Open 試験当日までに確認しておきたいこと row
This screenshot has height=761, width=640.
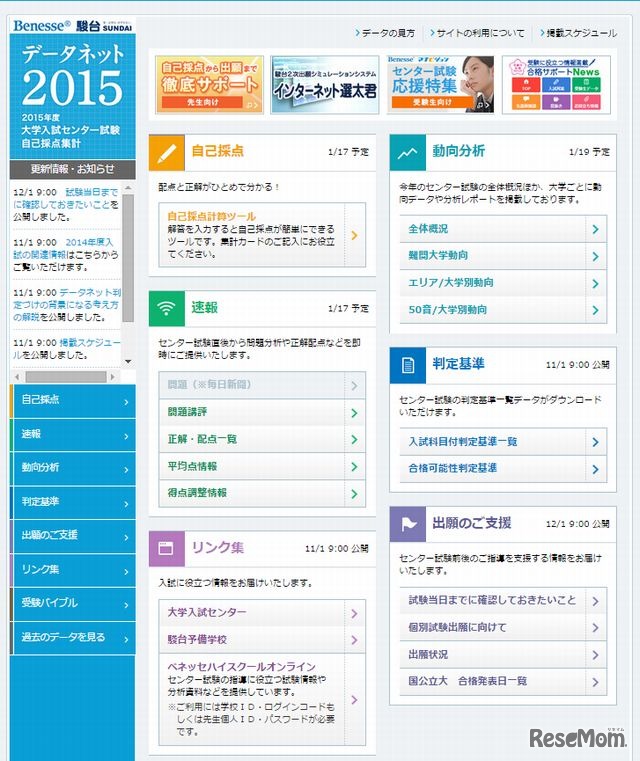click(x=503, y=601)
